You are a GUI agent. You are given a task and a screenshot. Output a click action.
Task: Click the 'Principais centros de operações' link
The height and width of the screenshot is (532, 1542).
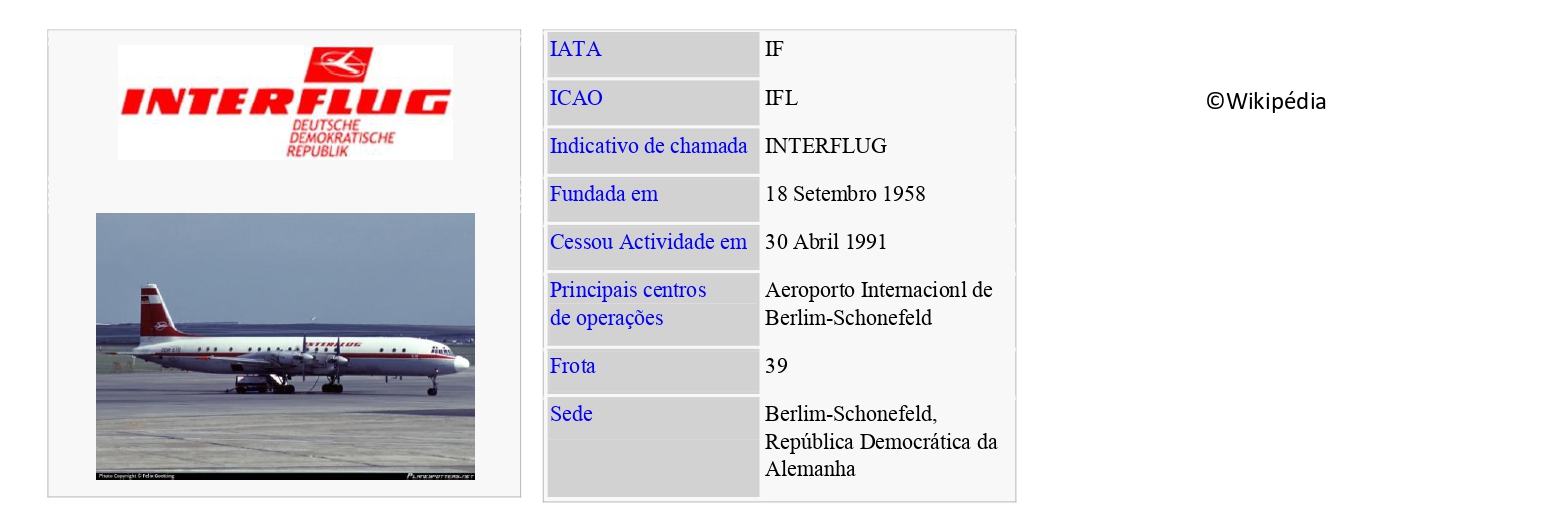click(627, 304)
